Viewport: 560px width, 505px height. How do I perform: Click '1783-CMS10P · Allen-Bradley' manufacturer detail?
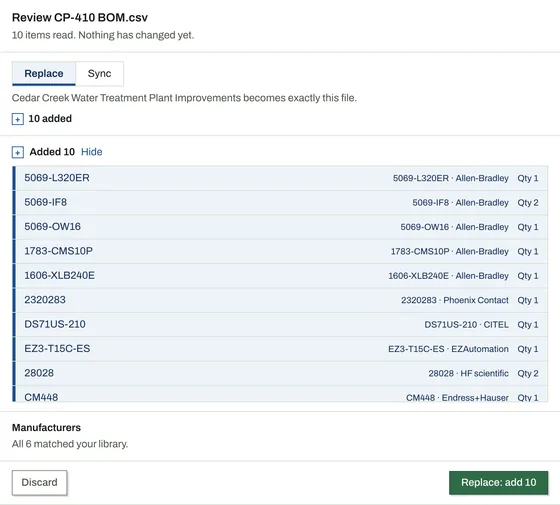(450, 251)
